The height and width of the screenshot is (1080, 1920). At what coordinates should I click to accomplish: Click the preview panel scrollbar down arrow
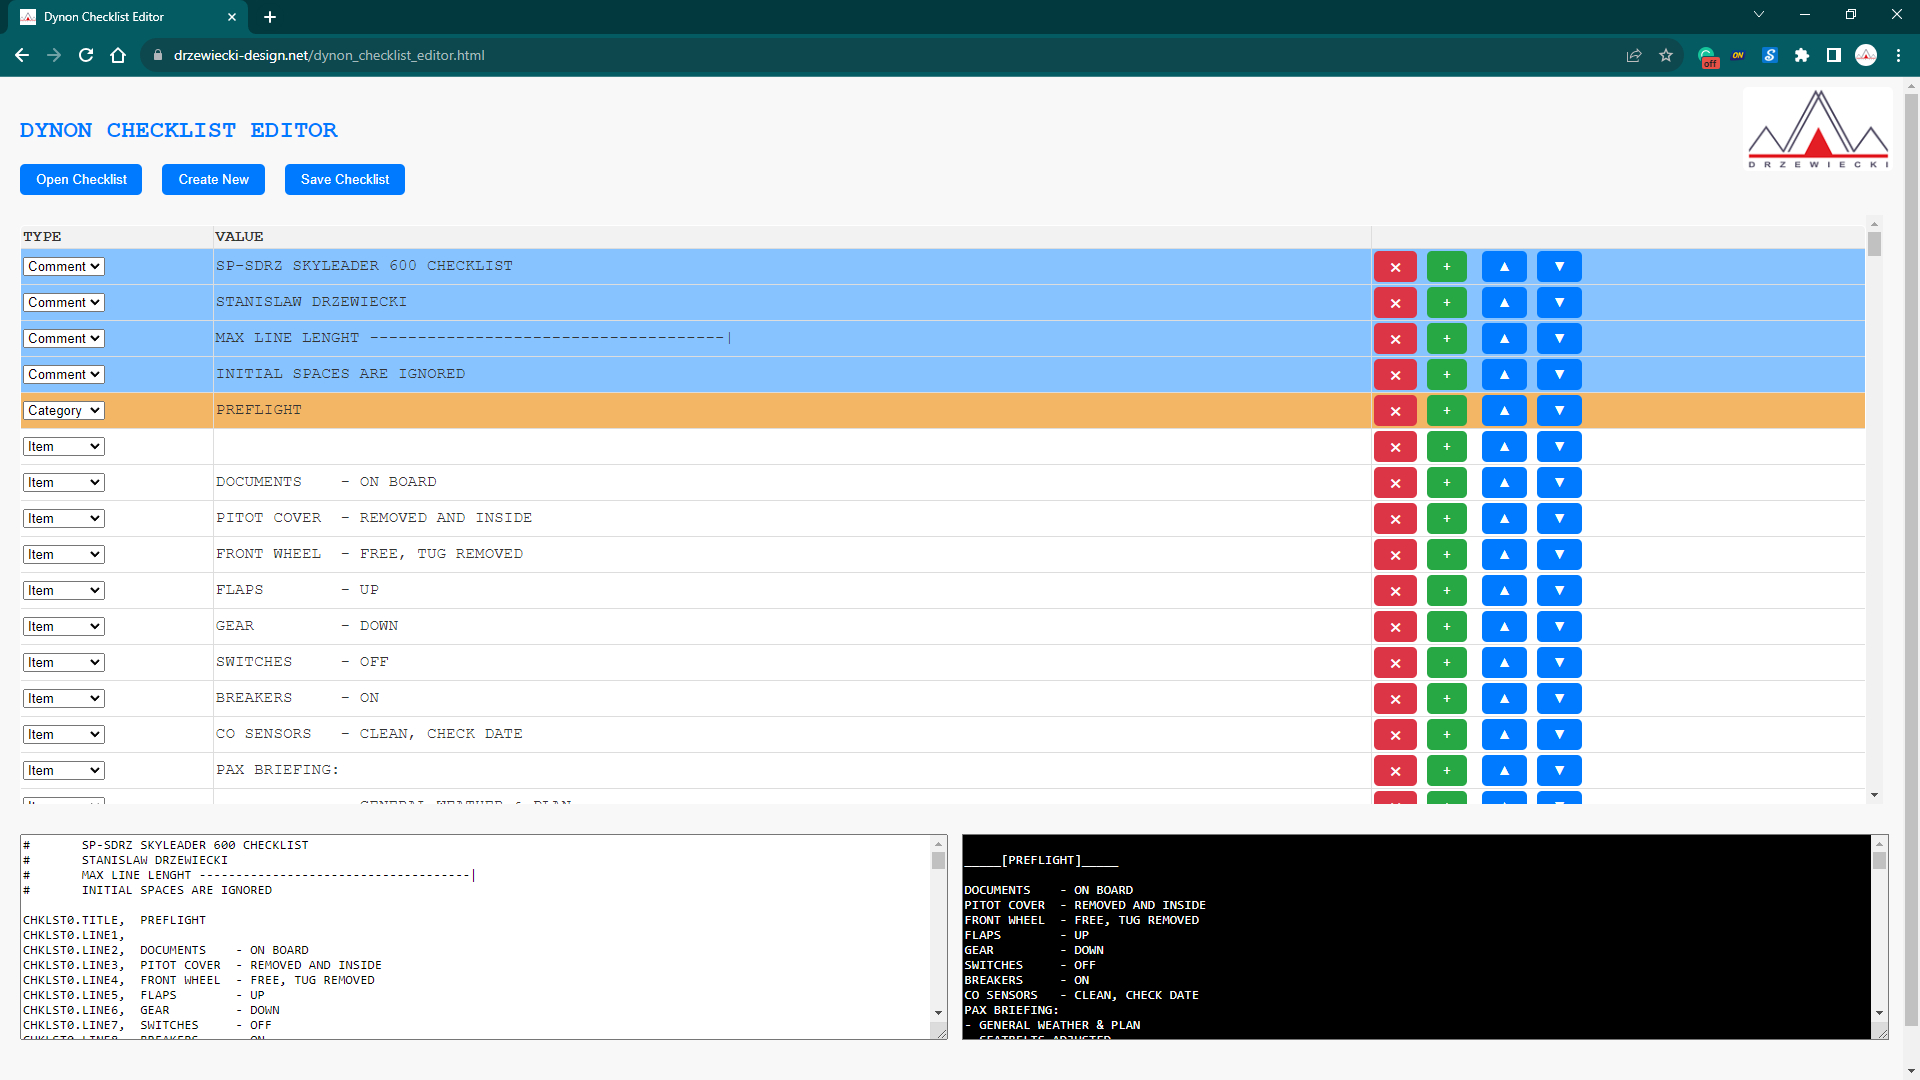pos(1879,1013)
